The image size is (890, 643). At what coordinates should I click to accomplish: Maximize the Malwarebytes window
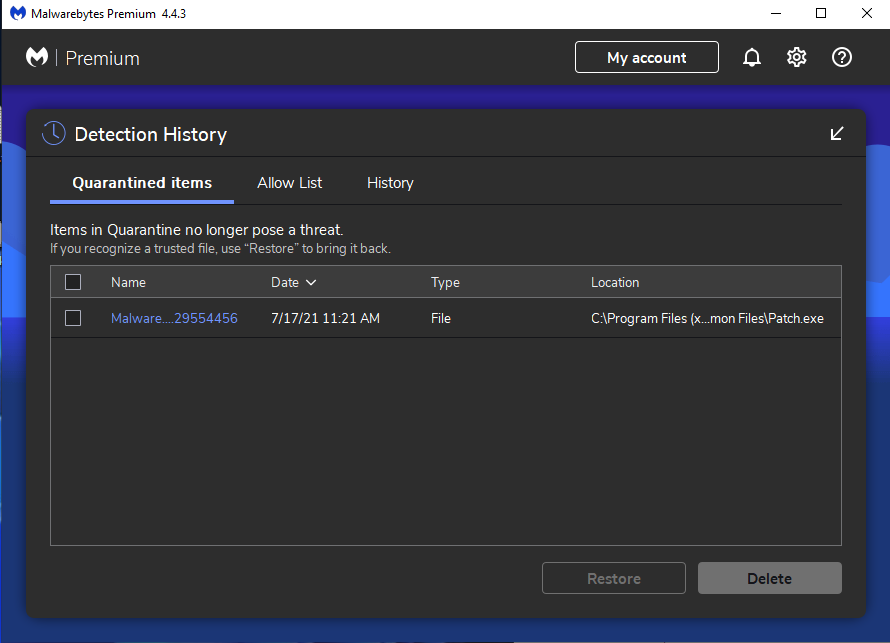821,13
